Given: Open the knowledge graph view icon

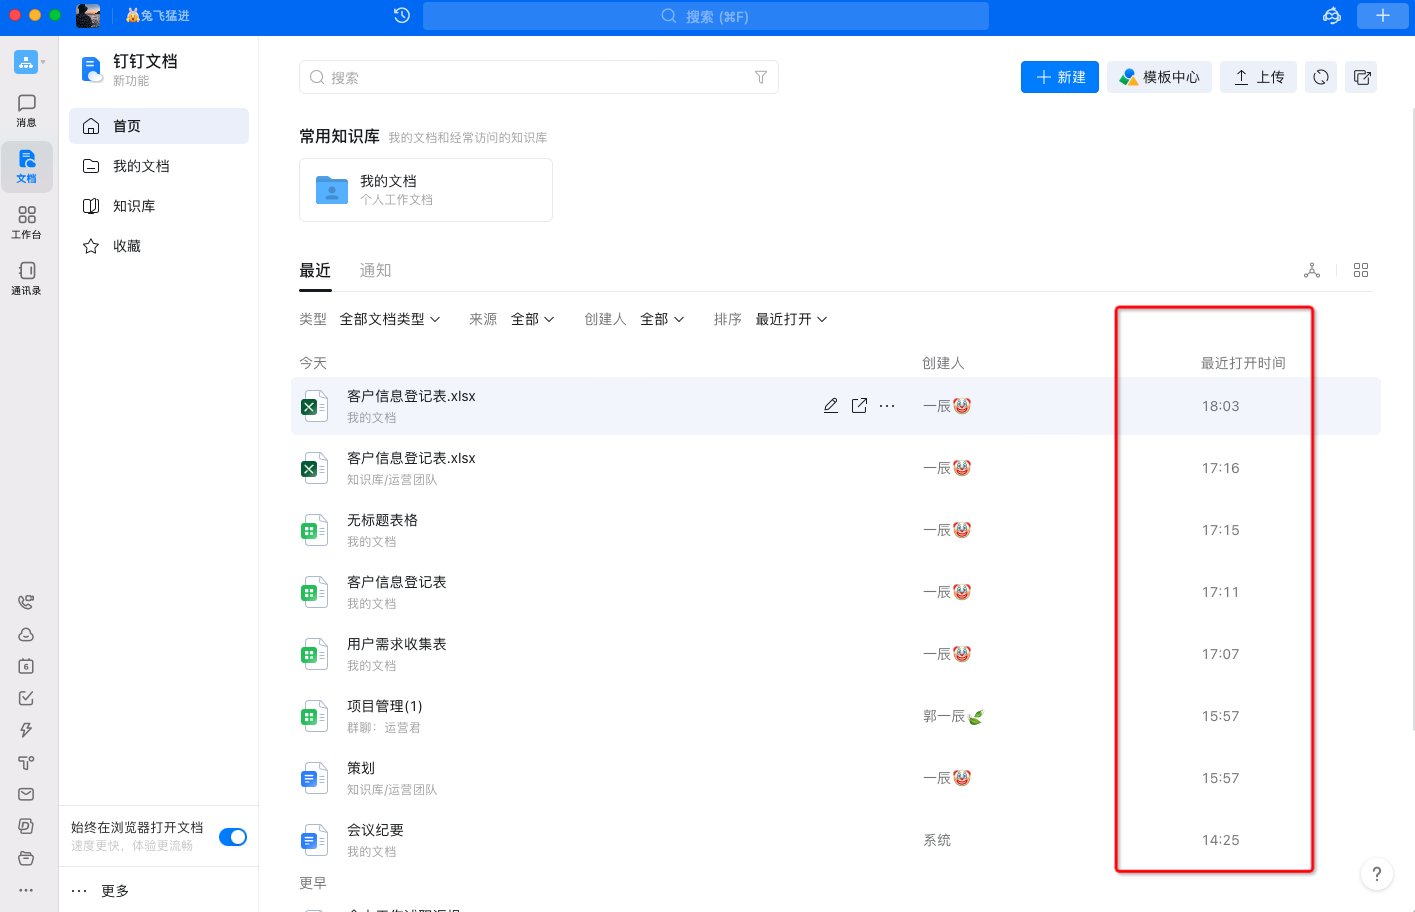Looking at the screenshot, I should [1312, 269].
